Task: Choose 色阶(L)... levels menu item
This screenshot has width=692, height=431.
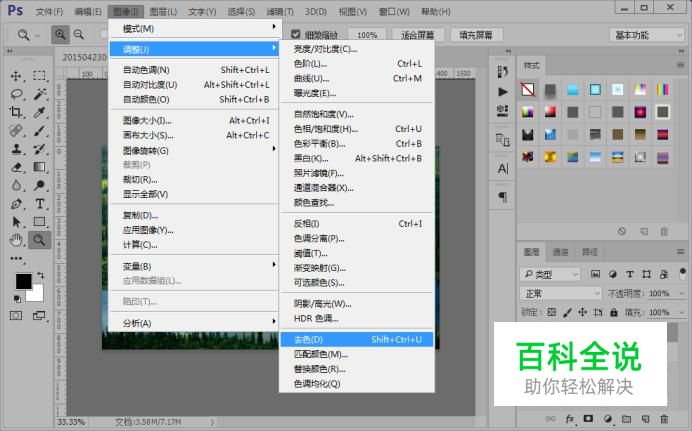Action: (x=357, y=64)
